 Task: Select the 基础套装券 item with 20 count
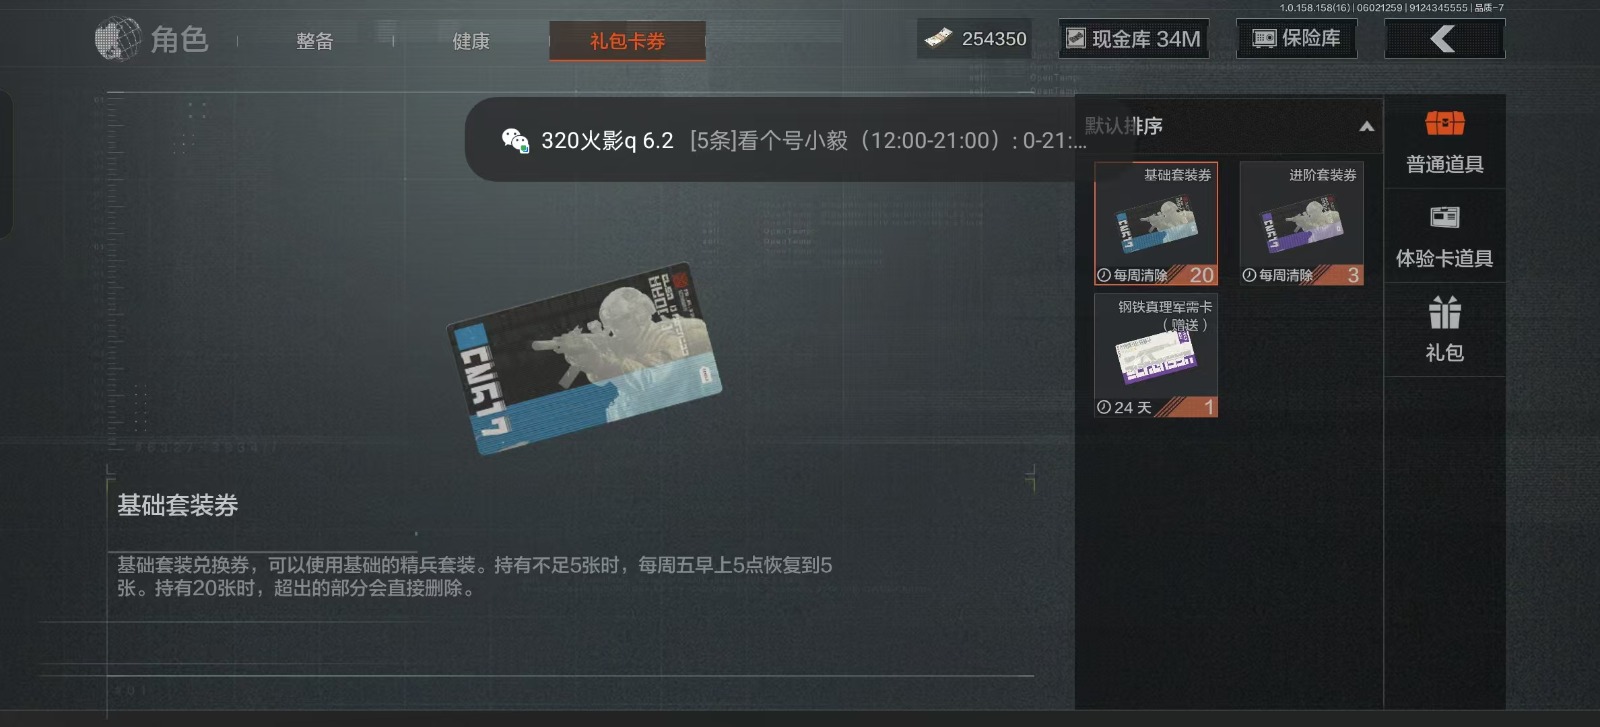coord(1156,224)
